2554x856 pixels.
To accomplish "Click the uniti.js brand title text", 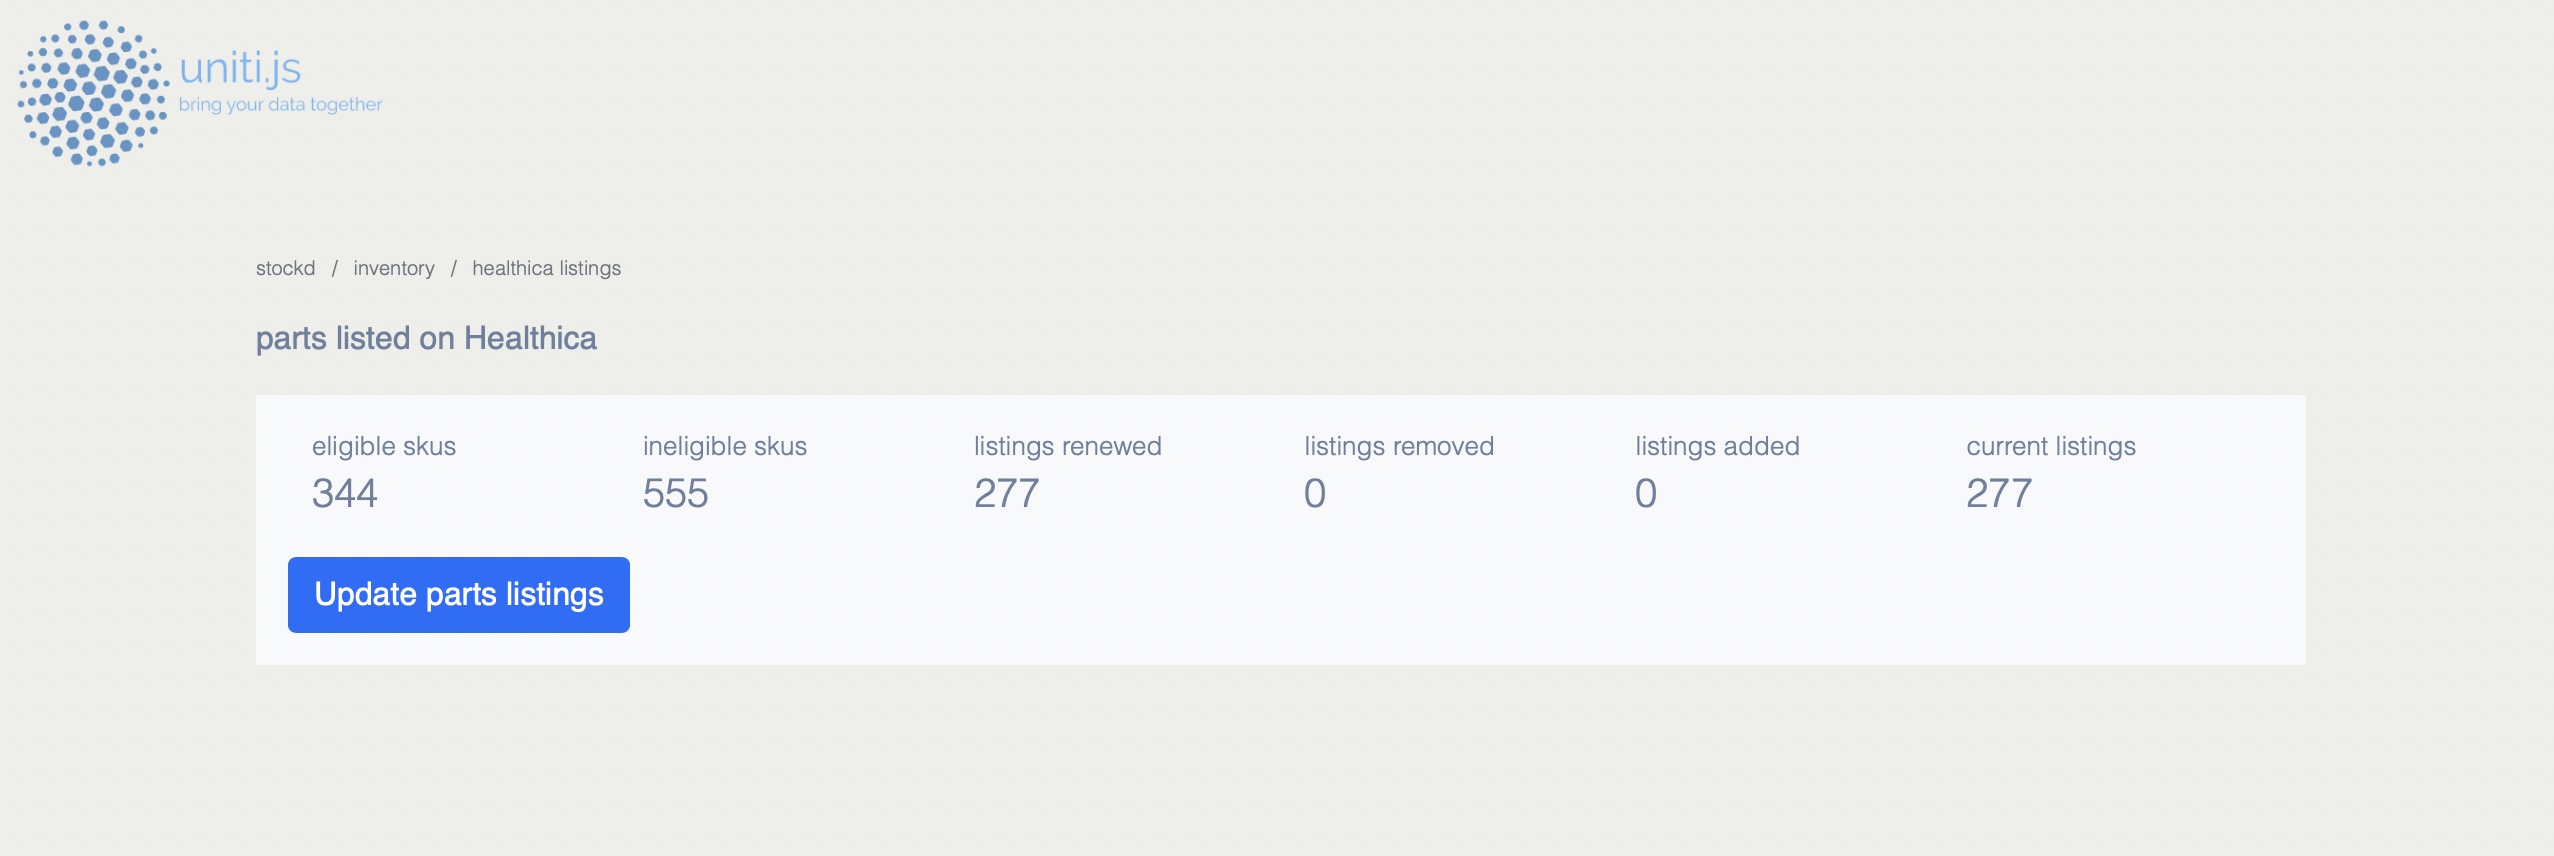I will [240, 68].
